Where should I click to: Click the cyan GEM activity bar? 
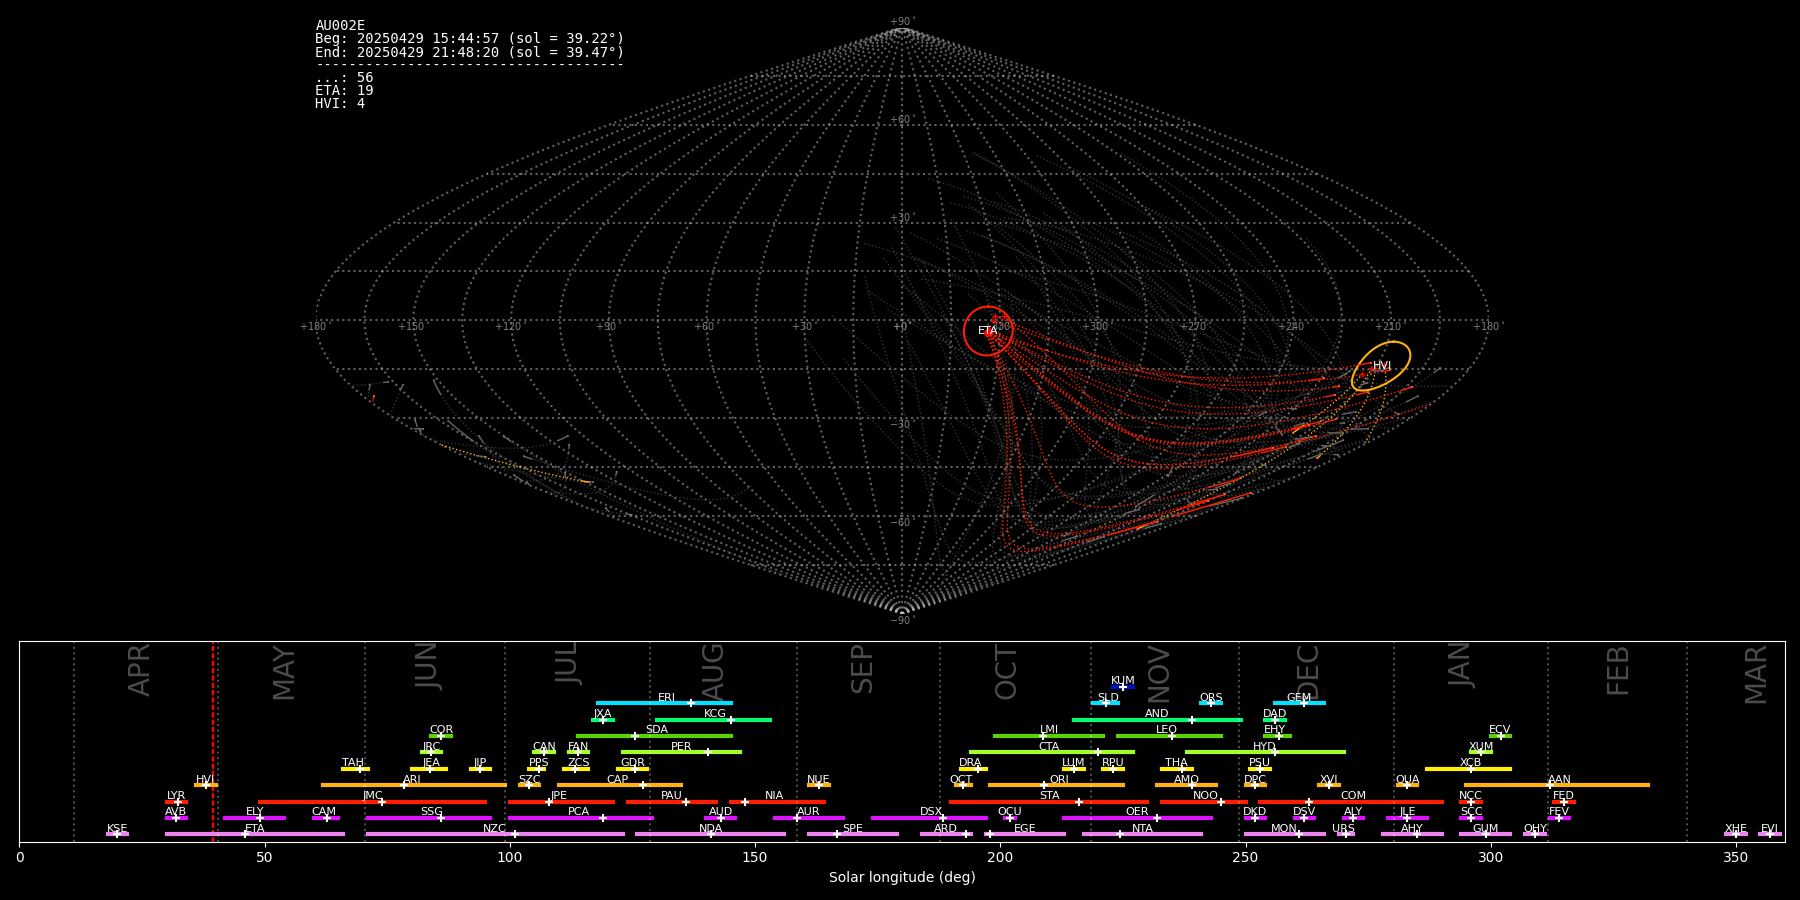1299,703
